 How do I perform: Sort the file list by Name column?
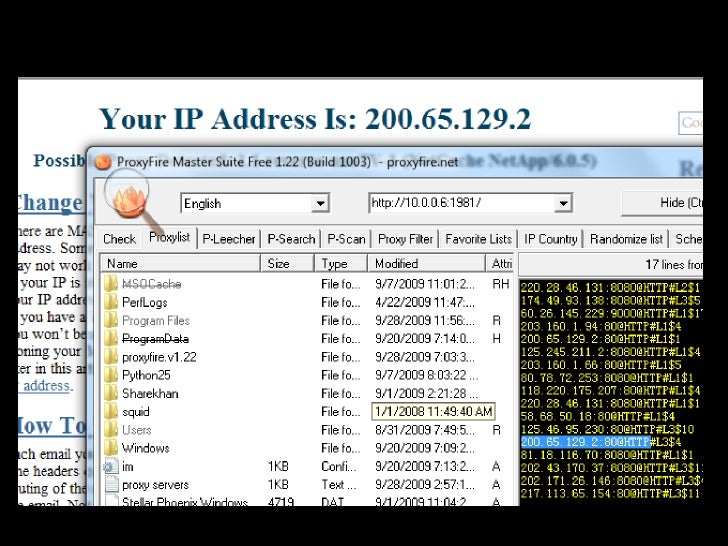click(x=180, y=263)
